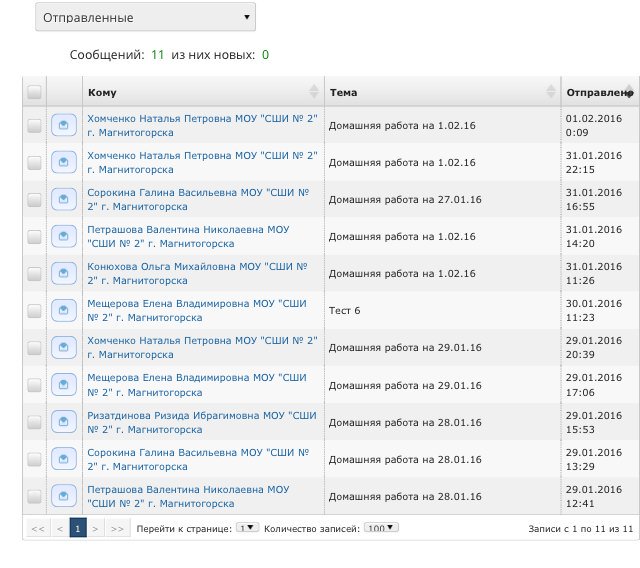Click the Тема column header label
The height and width of the screenshot is (568, 640).
point(343,93)
